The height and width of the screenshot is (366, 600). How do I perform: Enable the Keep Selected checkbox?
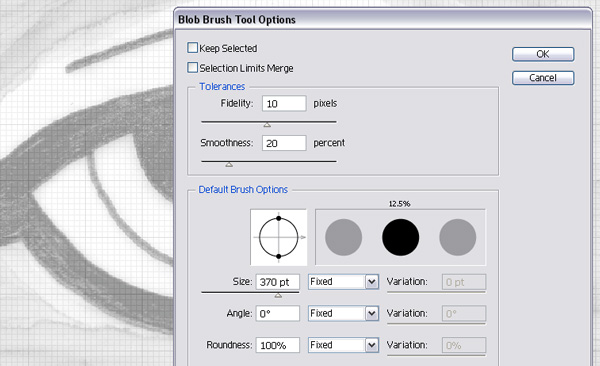[x=192, y=48]
